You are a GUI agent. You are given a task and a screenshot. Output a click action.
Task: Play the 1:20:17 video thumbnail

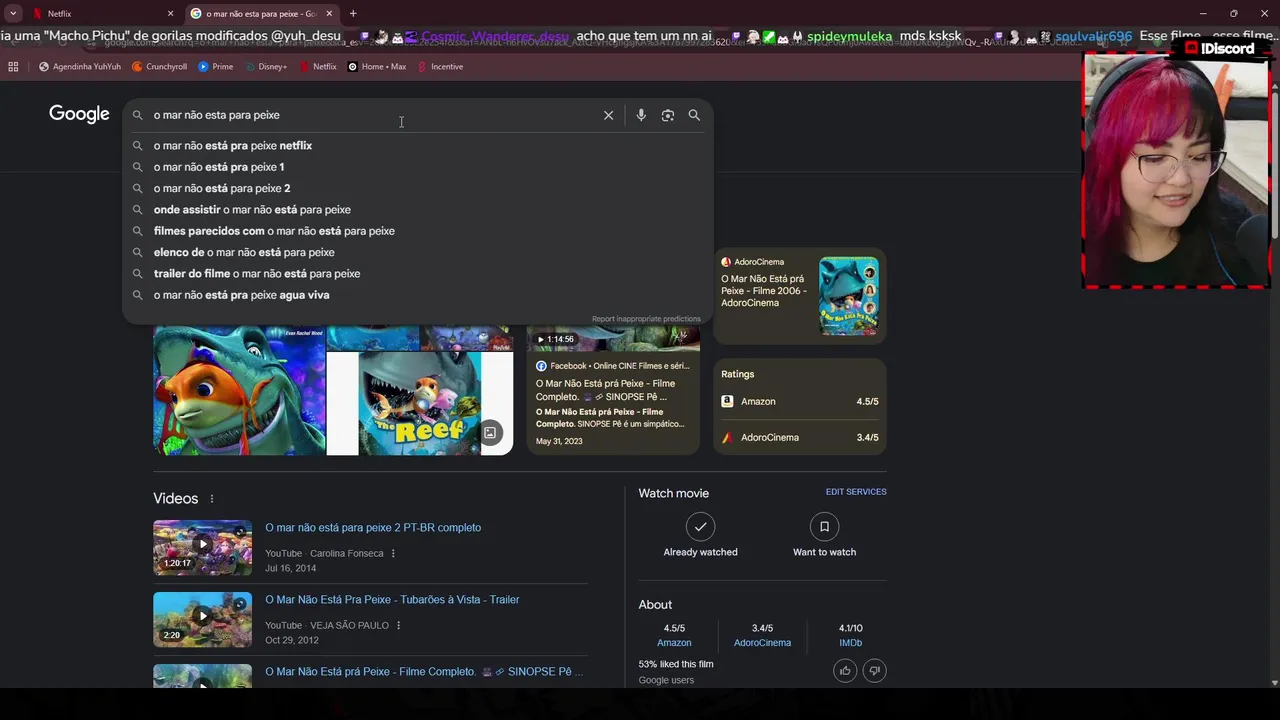[x=202, y=547]
